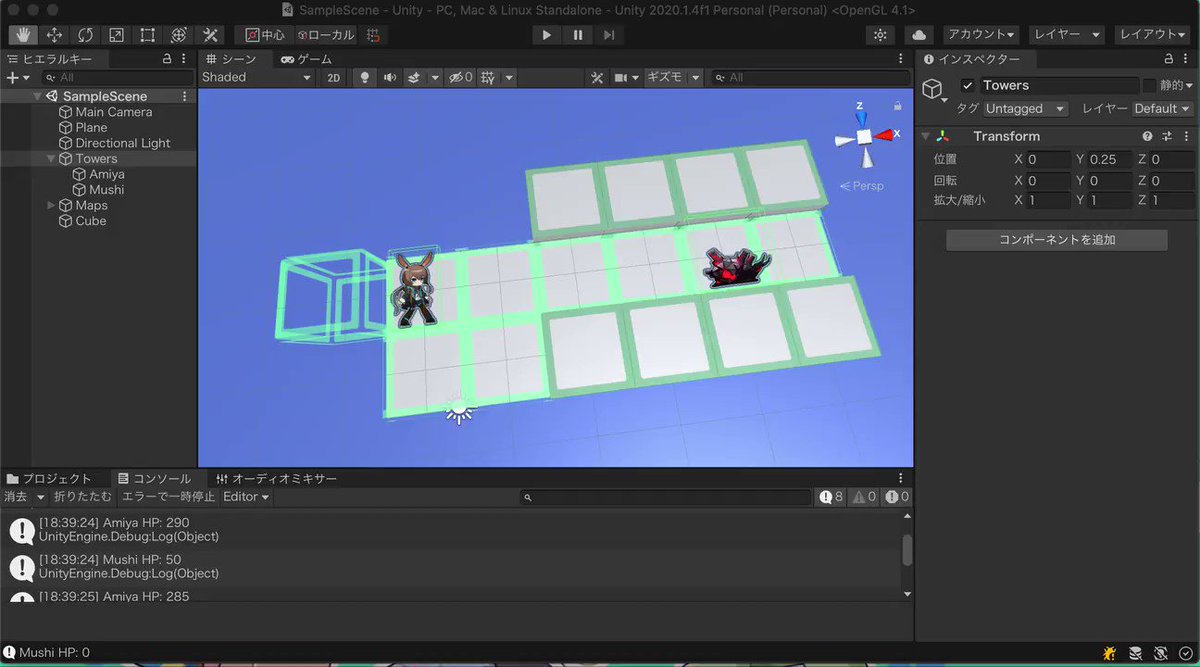
Task: Select the Scale tool
Action: [116, 35]
